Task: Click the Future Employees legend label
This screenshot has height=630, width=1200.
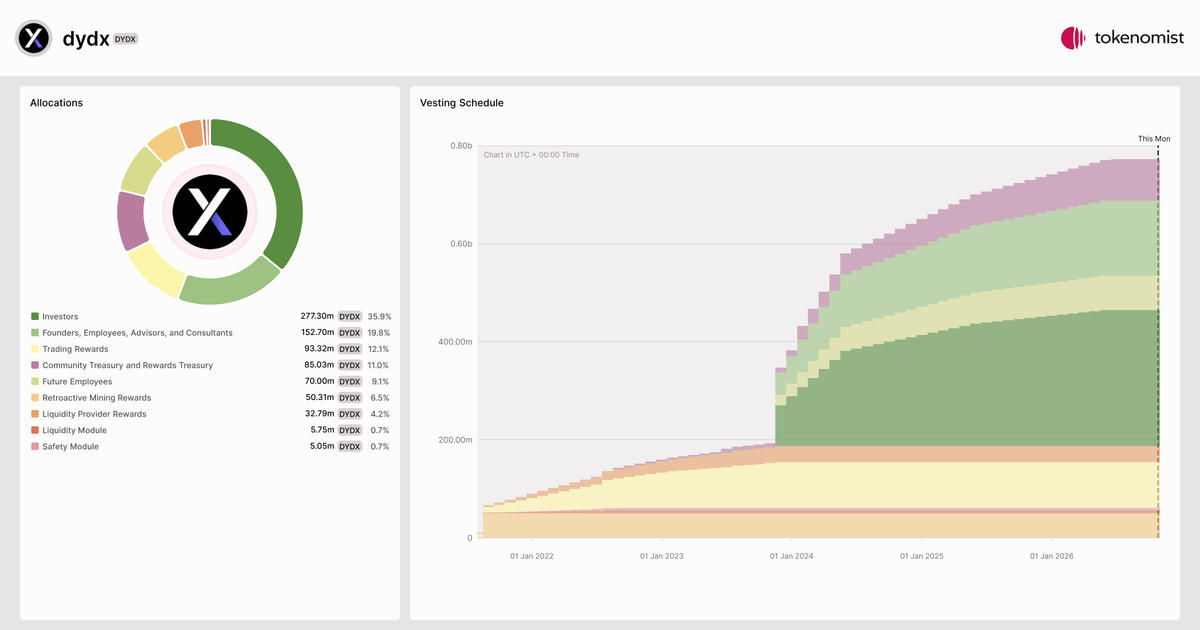Action: 77,382
